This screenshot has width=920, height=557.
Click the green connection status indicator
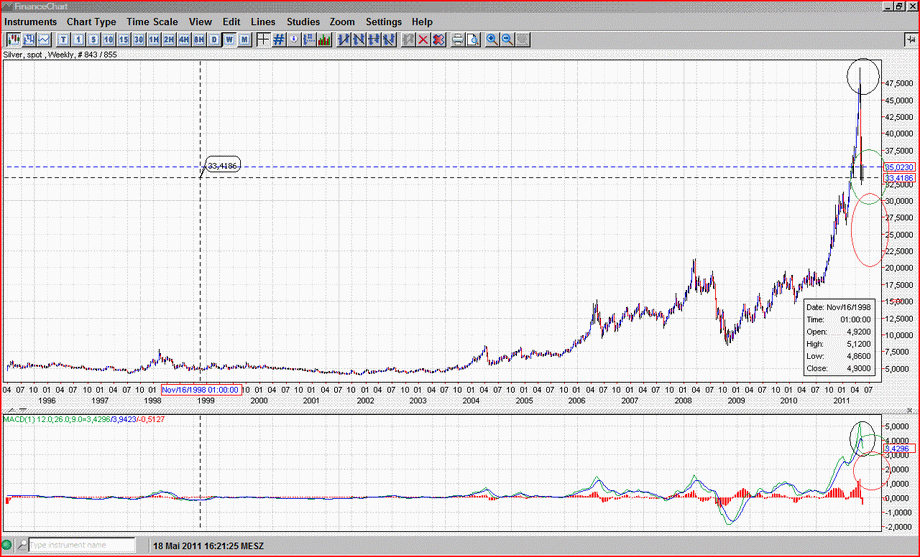point(7,545)
